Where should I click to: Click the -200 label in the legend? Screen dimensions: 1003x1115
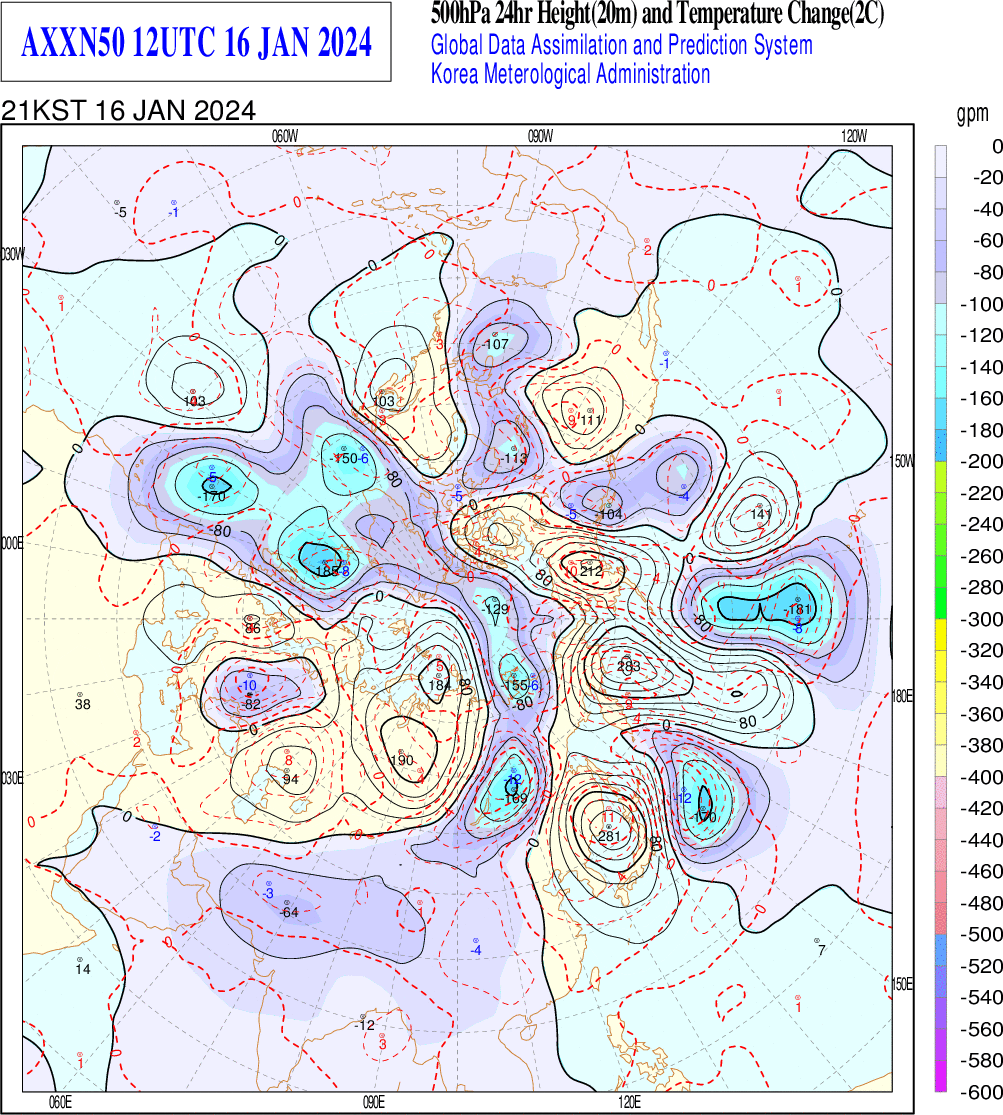(981, 462)
